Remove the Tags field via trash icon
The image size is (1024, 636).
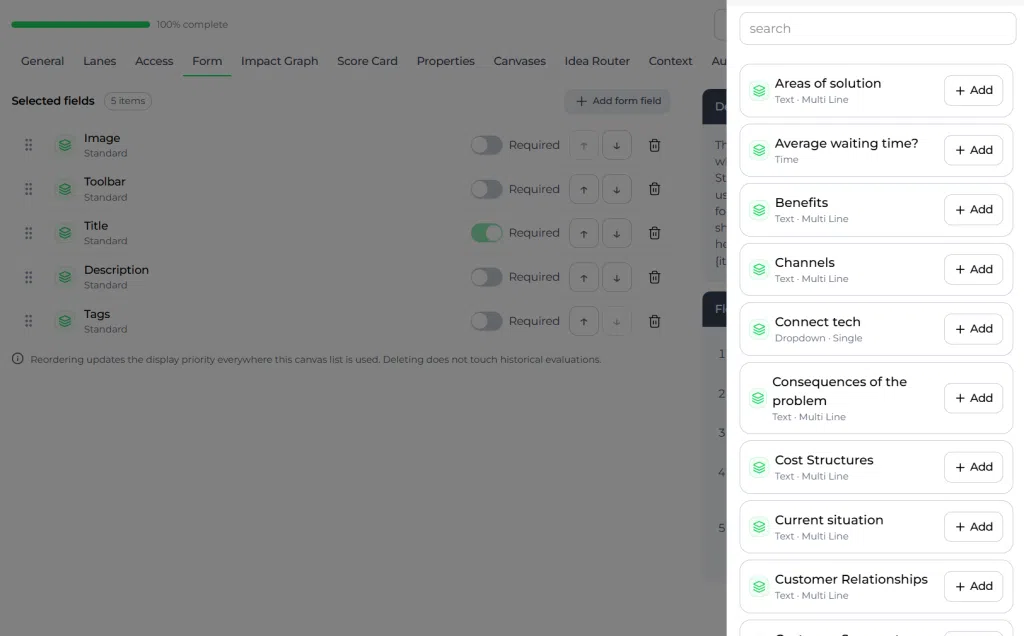pos(654,321)
